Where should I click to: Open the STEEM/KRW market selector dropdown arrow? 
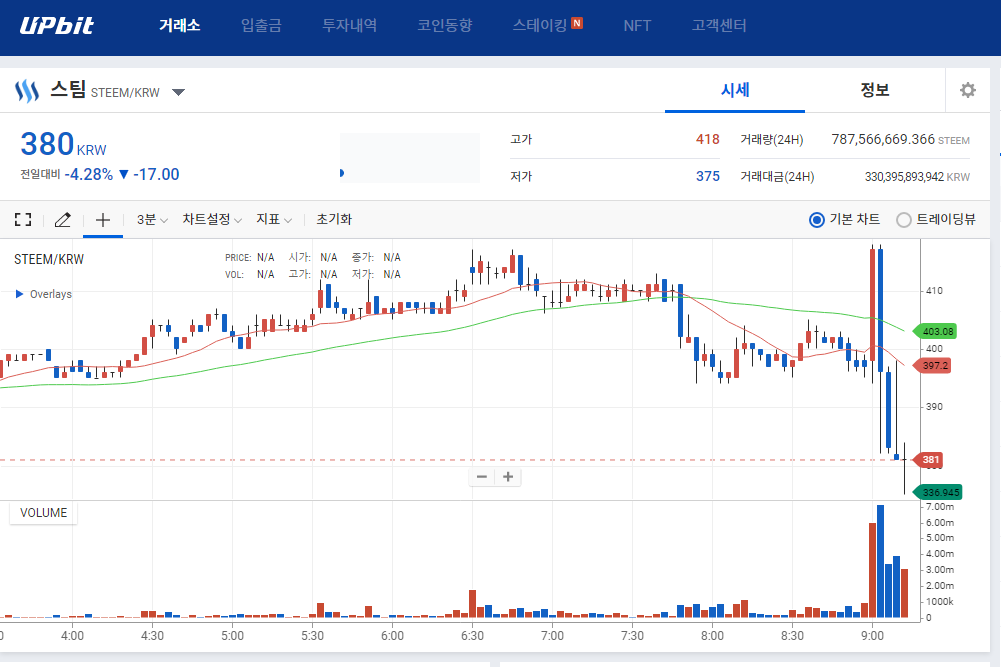click(x=179, y=93)
